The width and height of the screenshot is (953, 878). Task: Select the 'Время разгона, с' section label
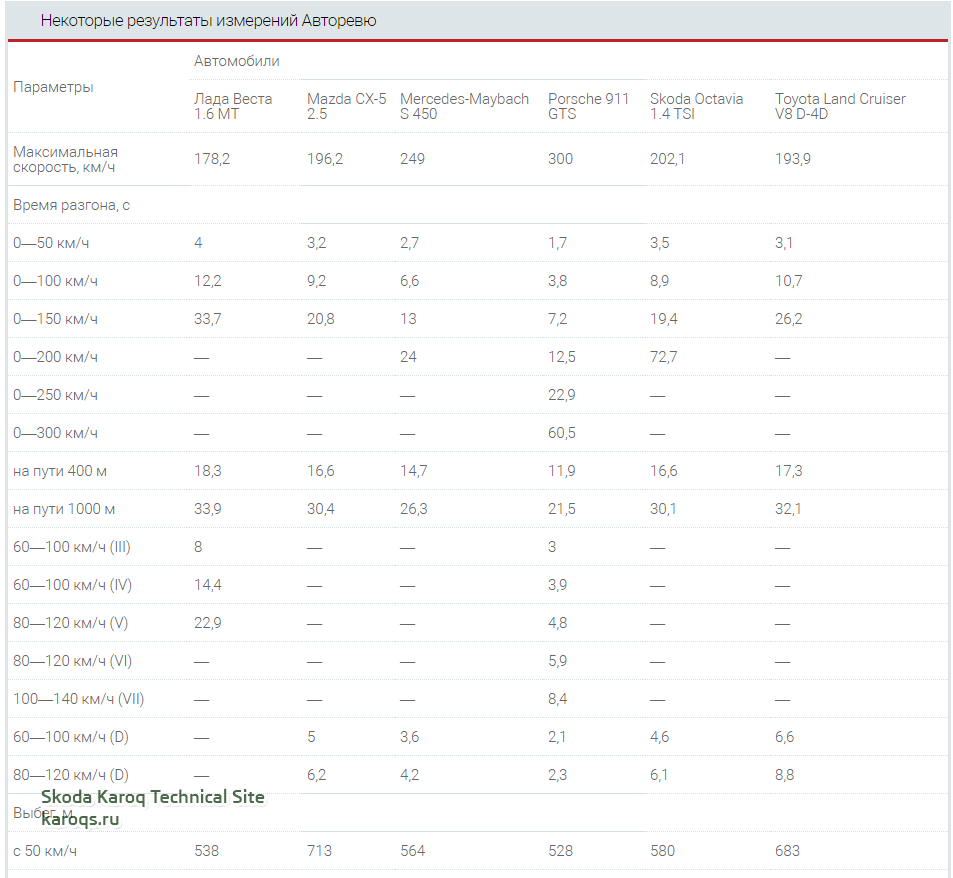[x=71, y=205]
